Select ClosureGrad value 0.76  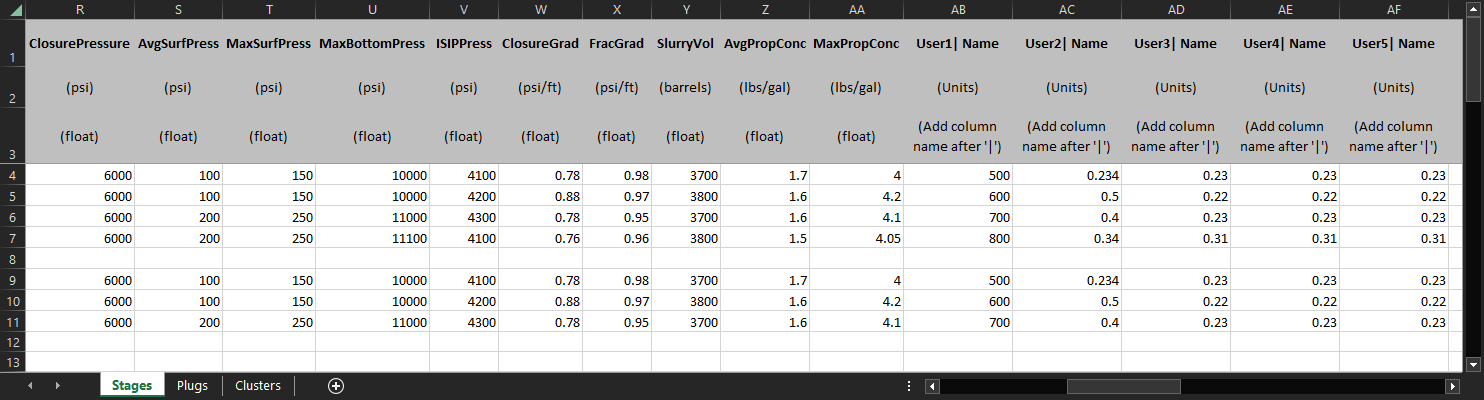pyautogui.click(x=541, y=238)
